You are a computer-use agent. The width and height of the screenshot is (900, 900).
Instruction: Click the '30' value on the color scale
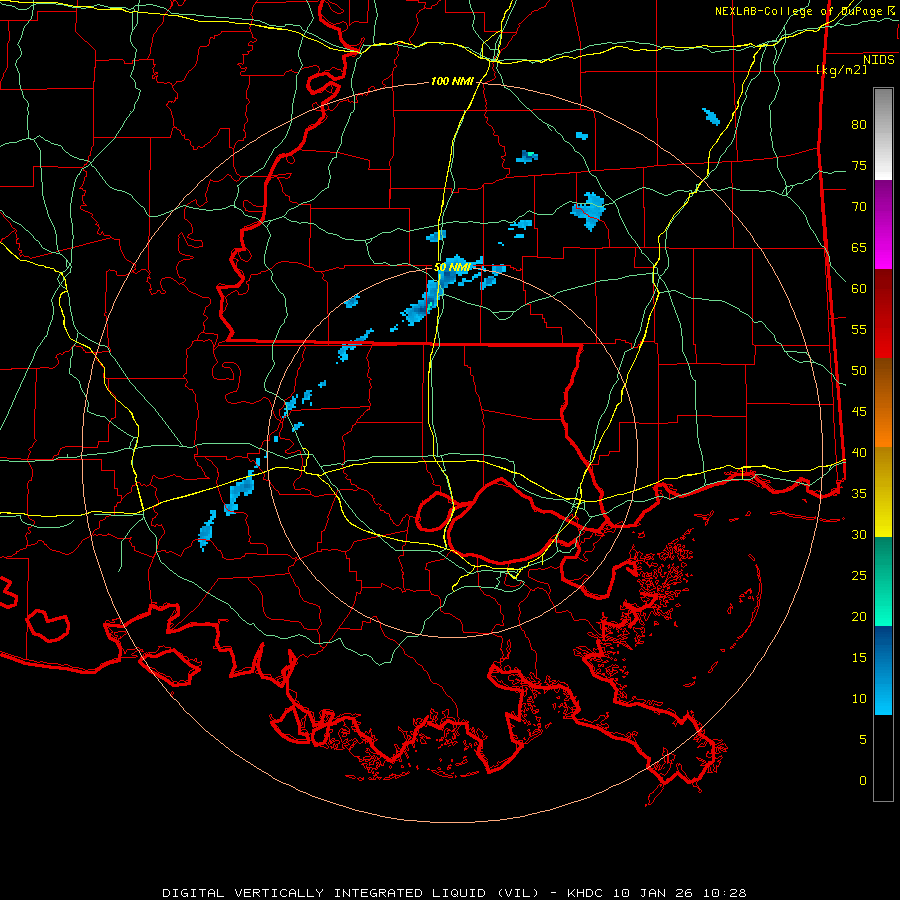coord(859,534)
